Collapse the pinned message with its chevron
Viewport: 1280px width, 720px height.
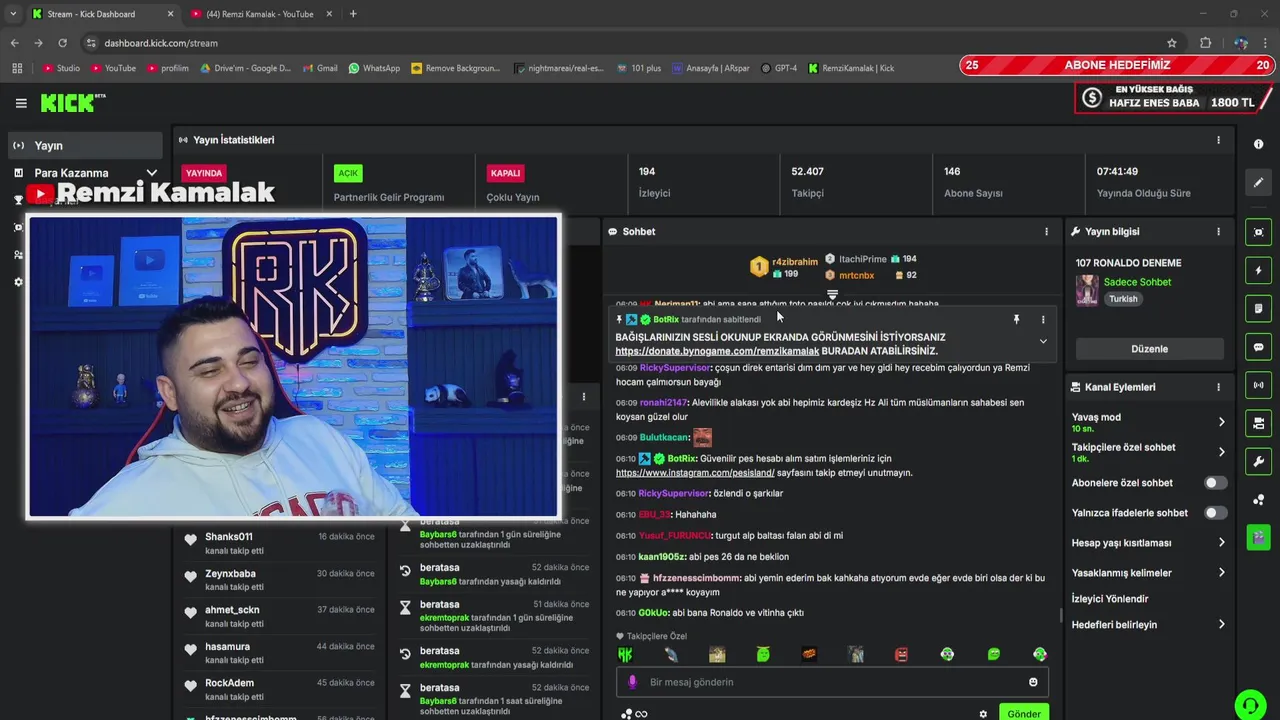pos(1043,342)
